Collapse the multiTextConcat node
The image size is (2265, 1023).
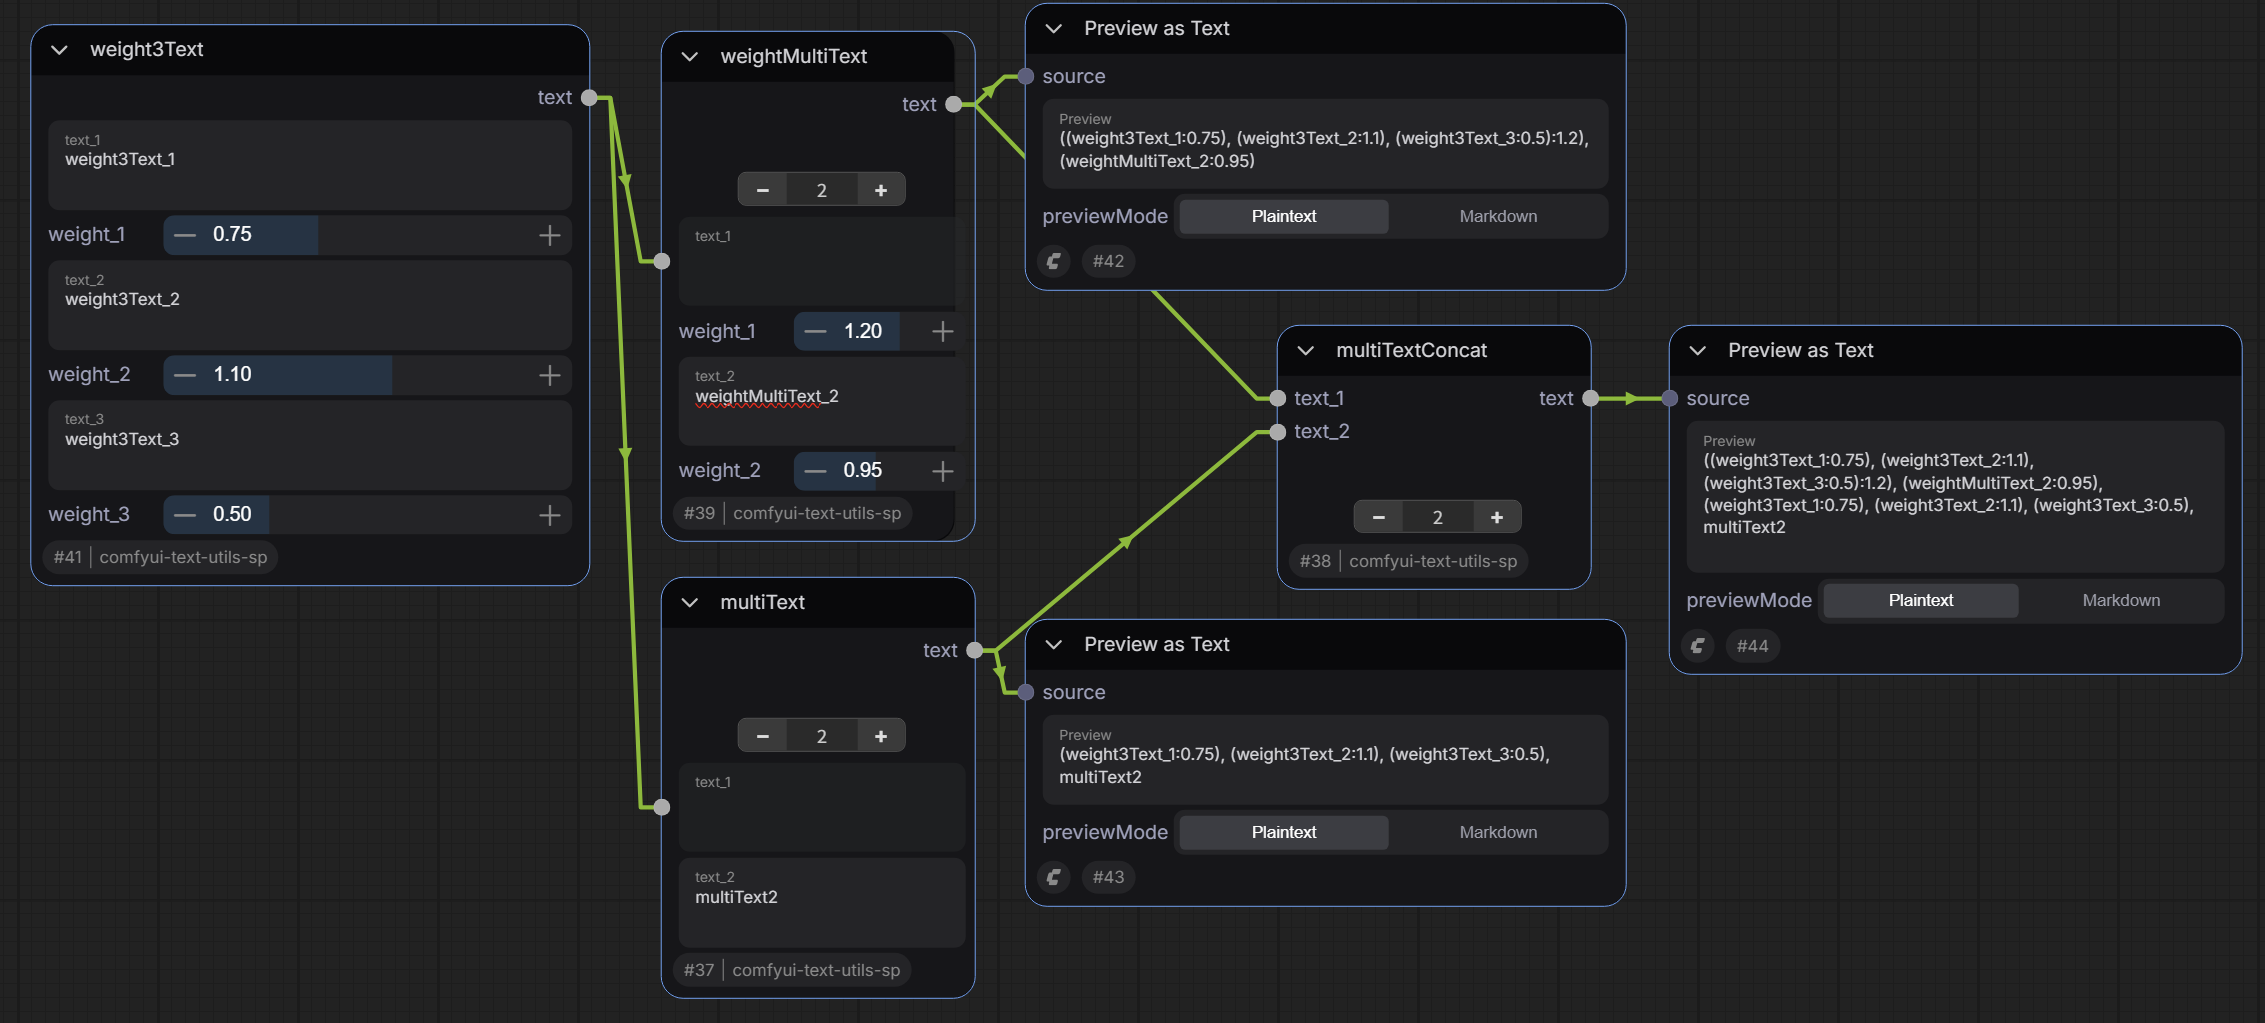(x=1305, y=350)
